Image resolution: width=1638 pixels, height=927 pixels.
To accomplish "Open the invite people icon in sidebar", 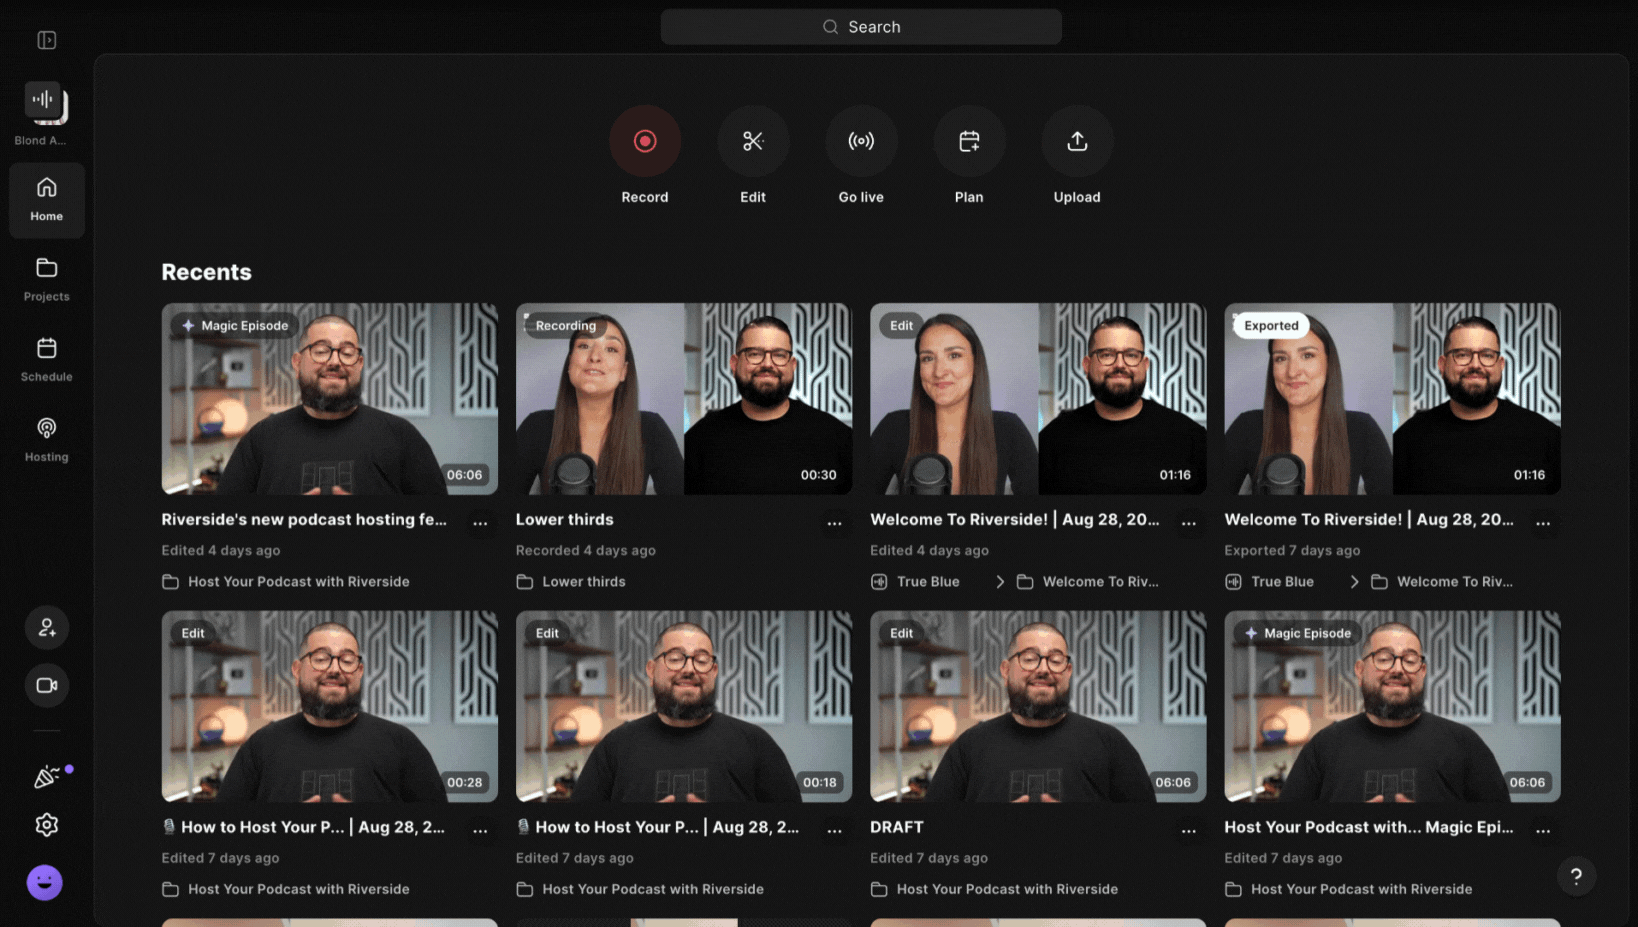I will pyautogui.click(x=47, y=628).
